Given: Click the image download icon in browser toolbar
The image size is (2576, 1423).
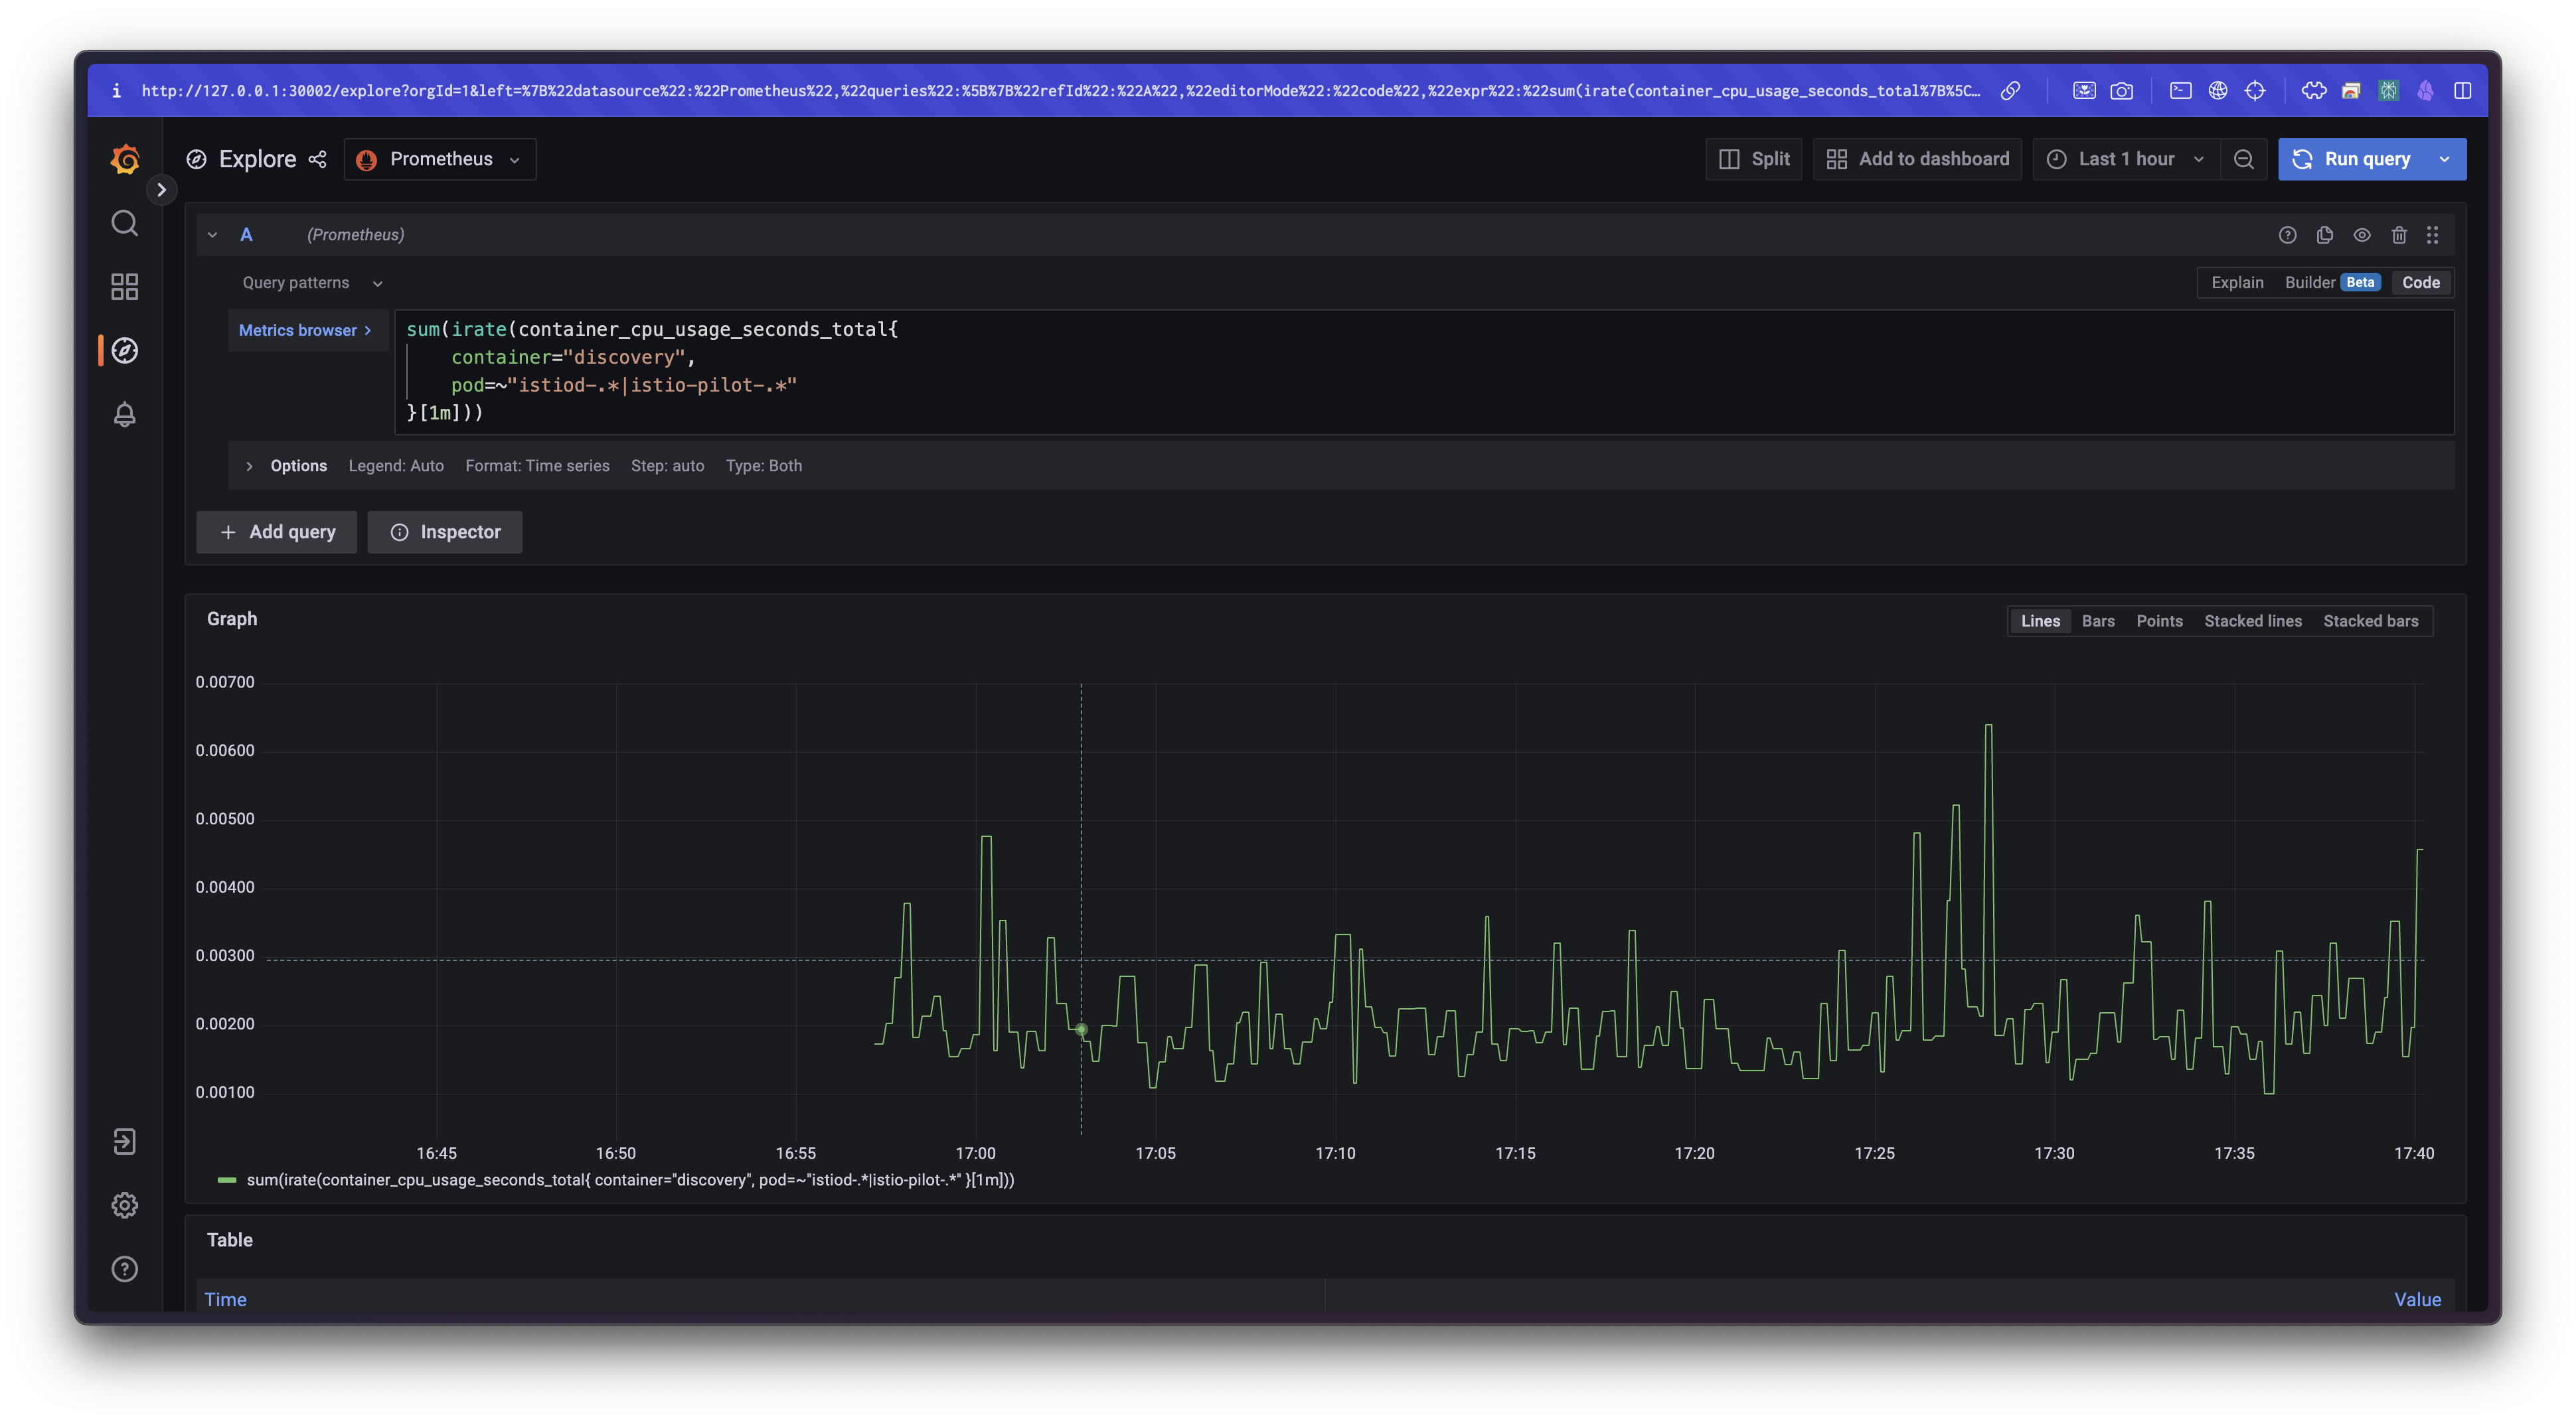Looking at the screenshot, I should [x=2084, y=91].
